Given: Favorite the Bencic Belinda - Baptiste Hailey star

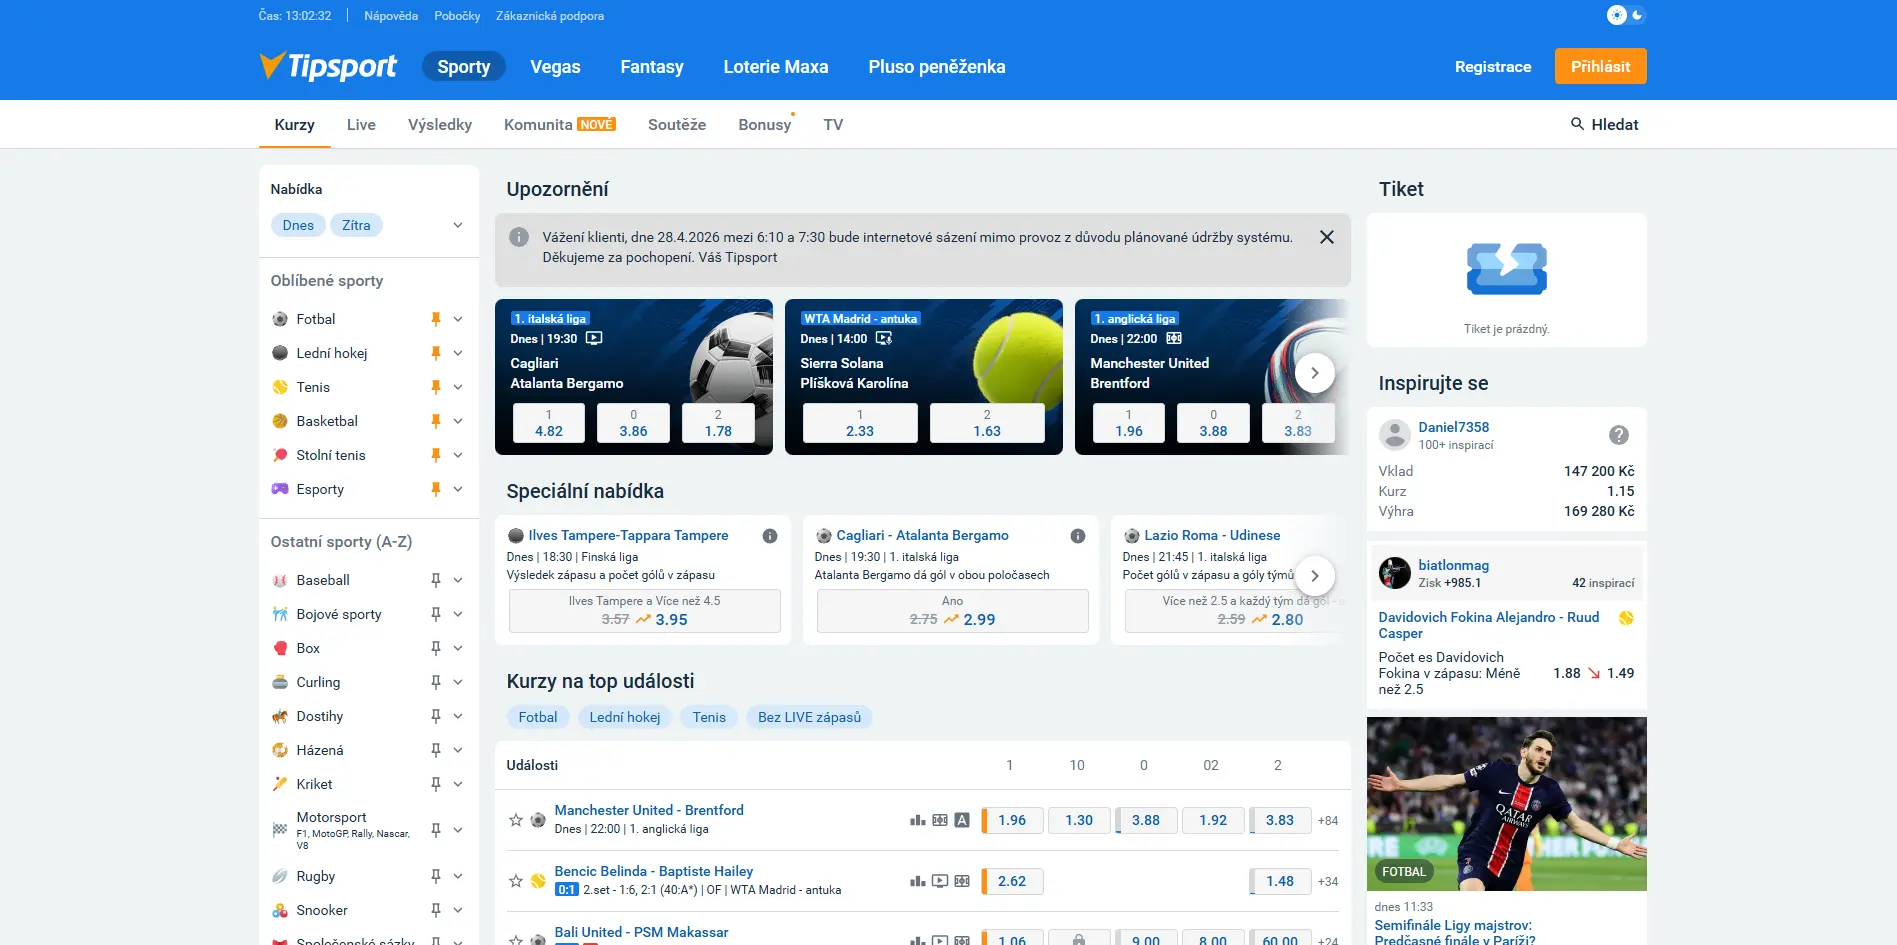Looking at the screenshot, I should click(x=516, y=881).
